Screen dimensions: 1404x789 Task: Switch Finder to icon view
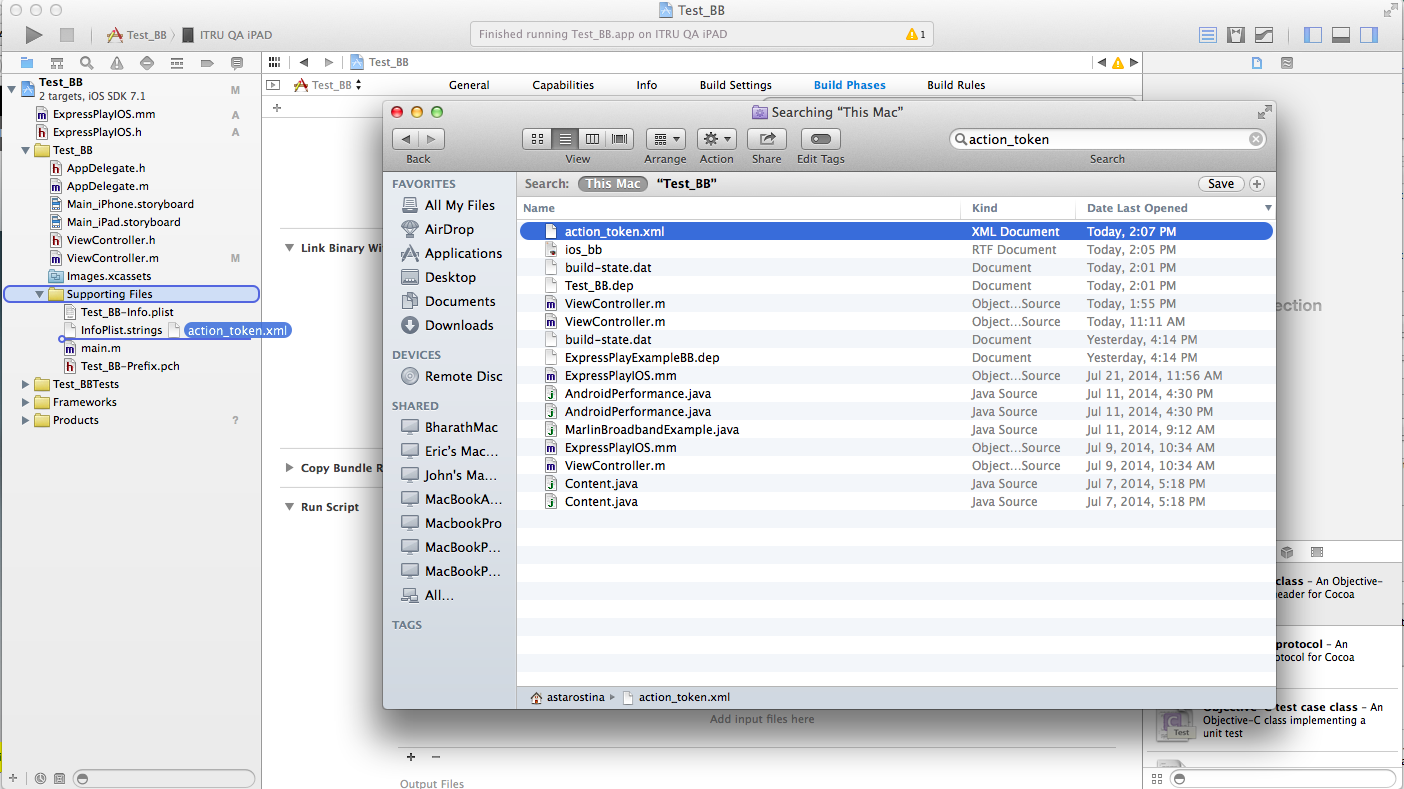[x=537, y=139]
